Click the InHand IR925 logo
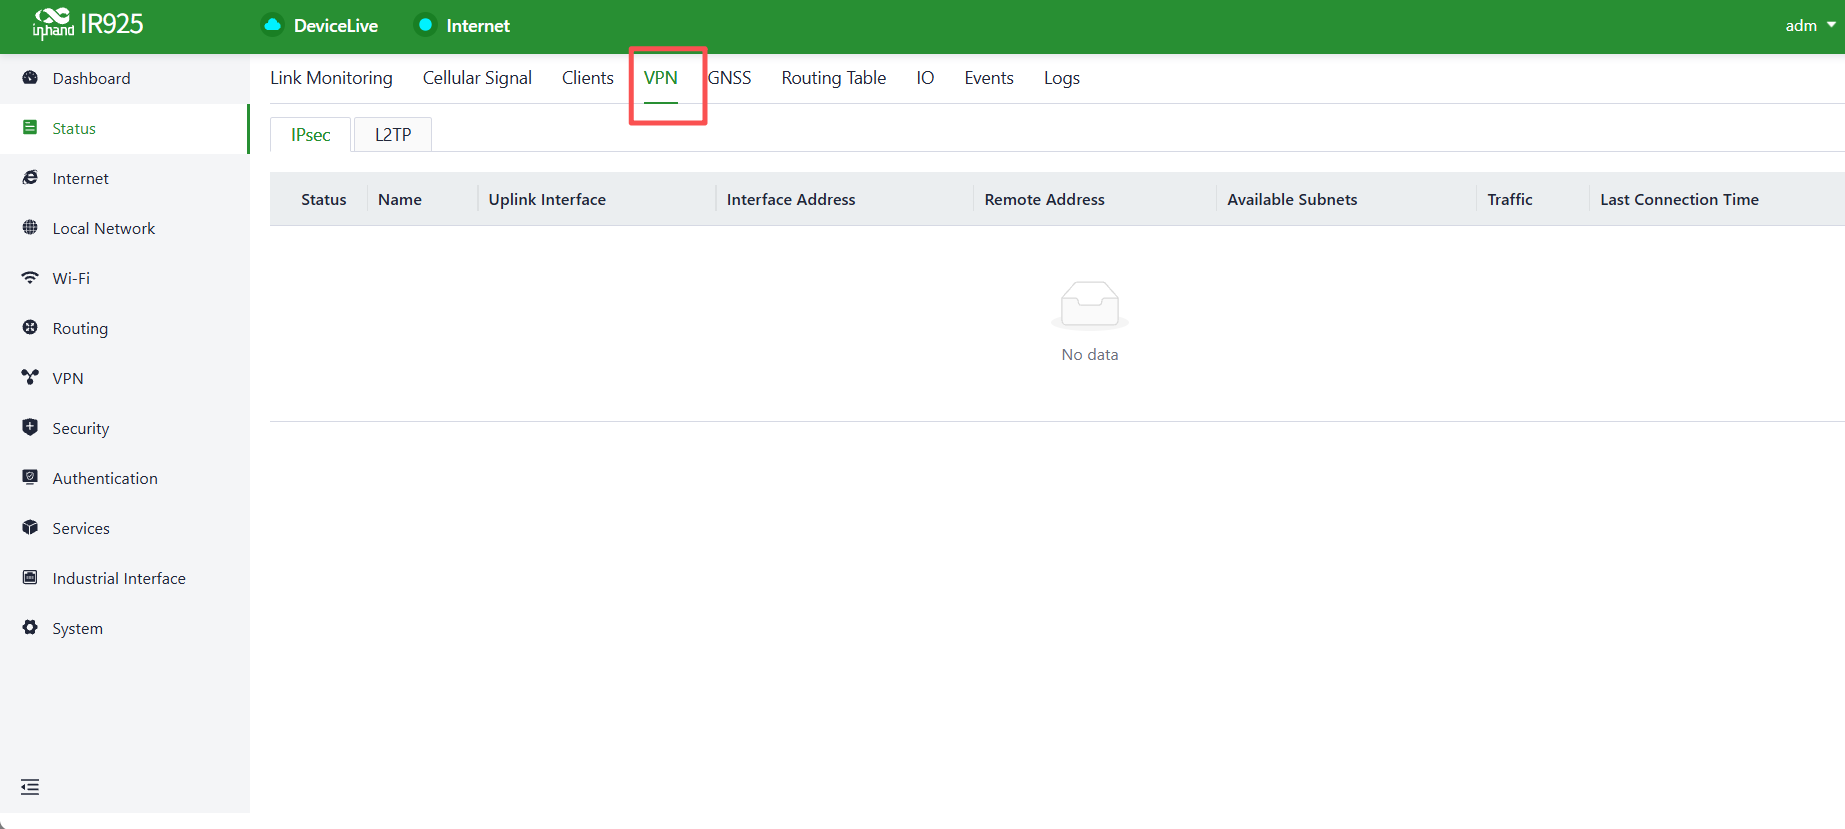Screen dimensions: 1845x829 [x=88, y=23]
